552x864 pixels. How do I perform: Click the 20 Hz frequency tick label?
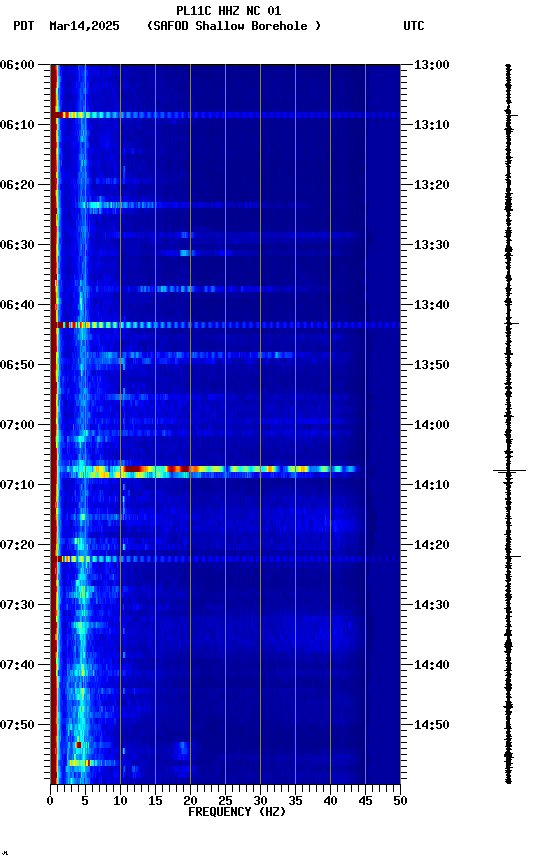tap(190, 801)
